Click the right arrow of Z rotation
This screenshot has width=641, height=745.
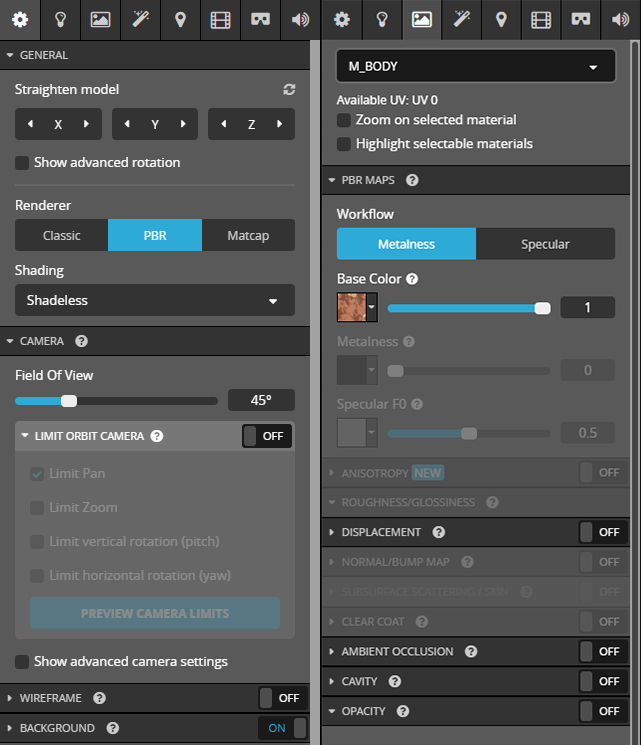click(278, 125)
